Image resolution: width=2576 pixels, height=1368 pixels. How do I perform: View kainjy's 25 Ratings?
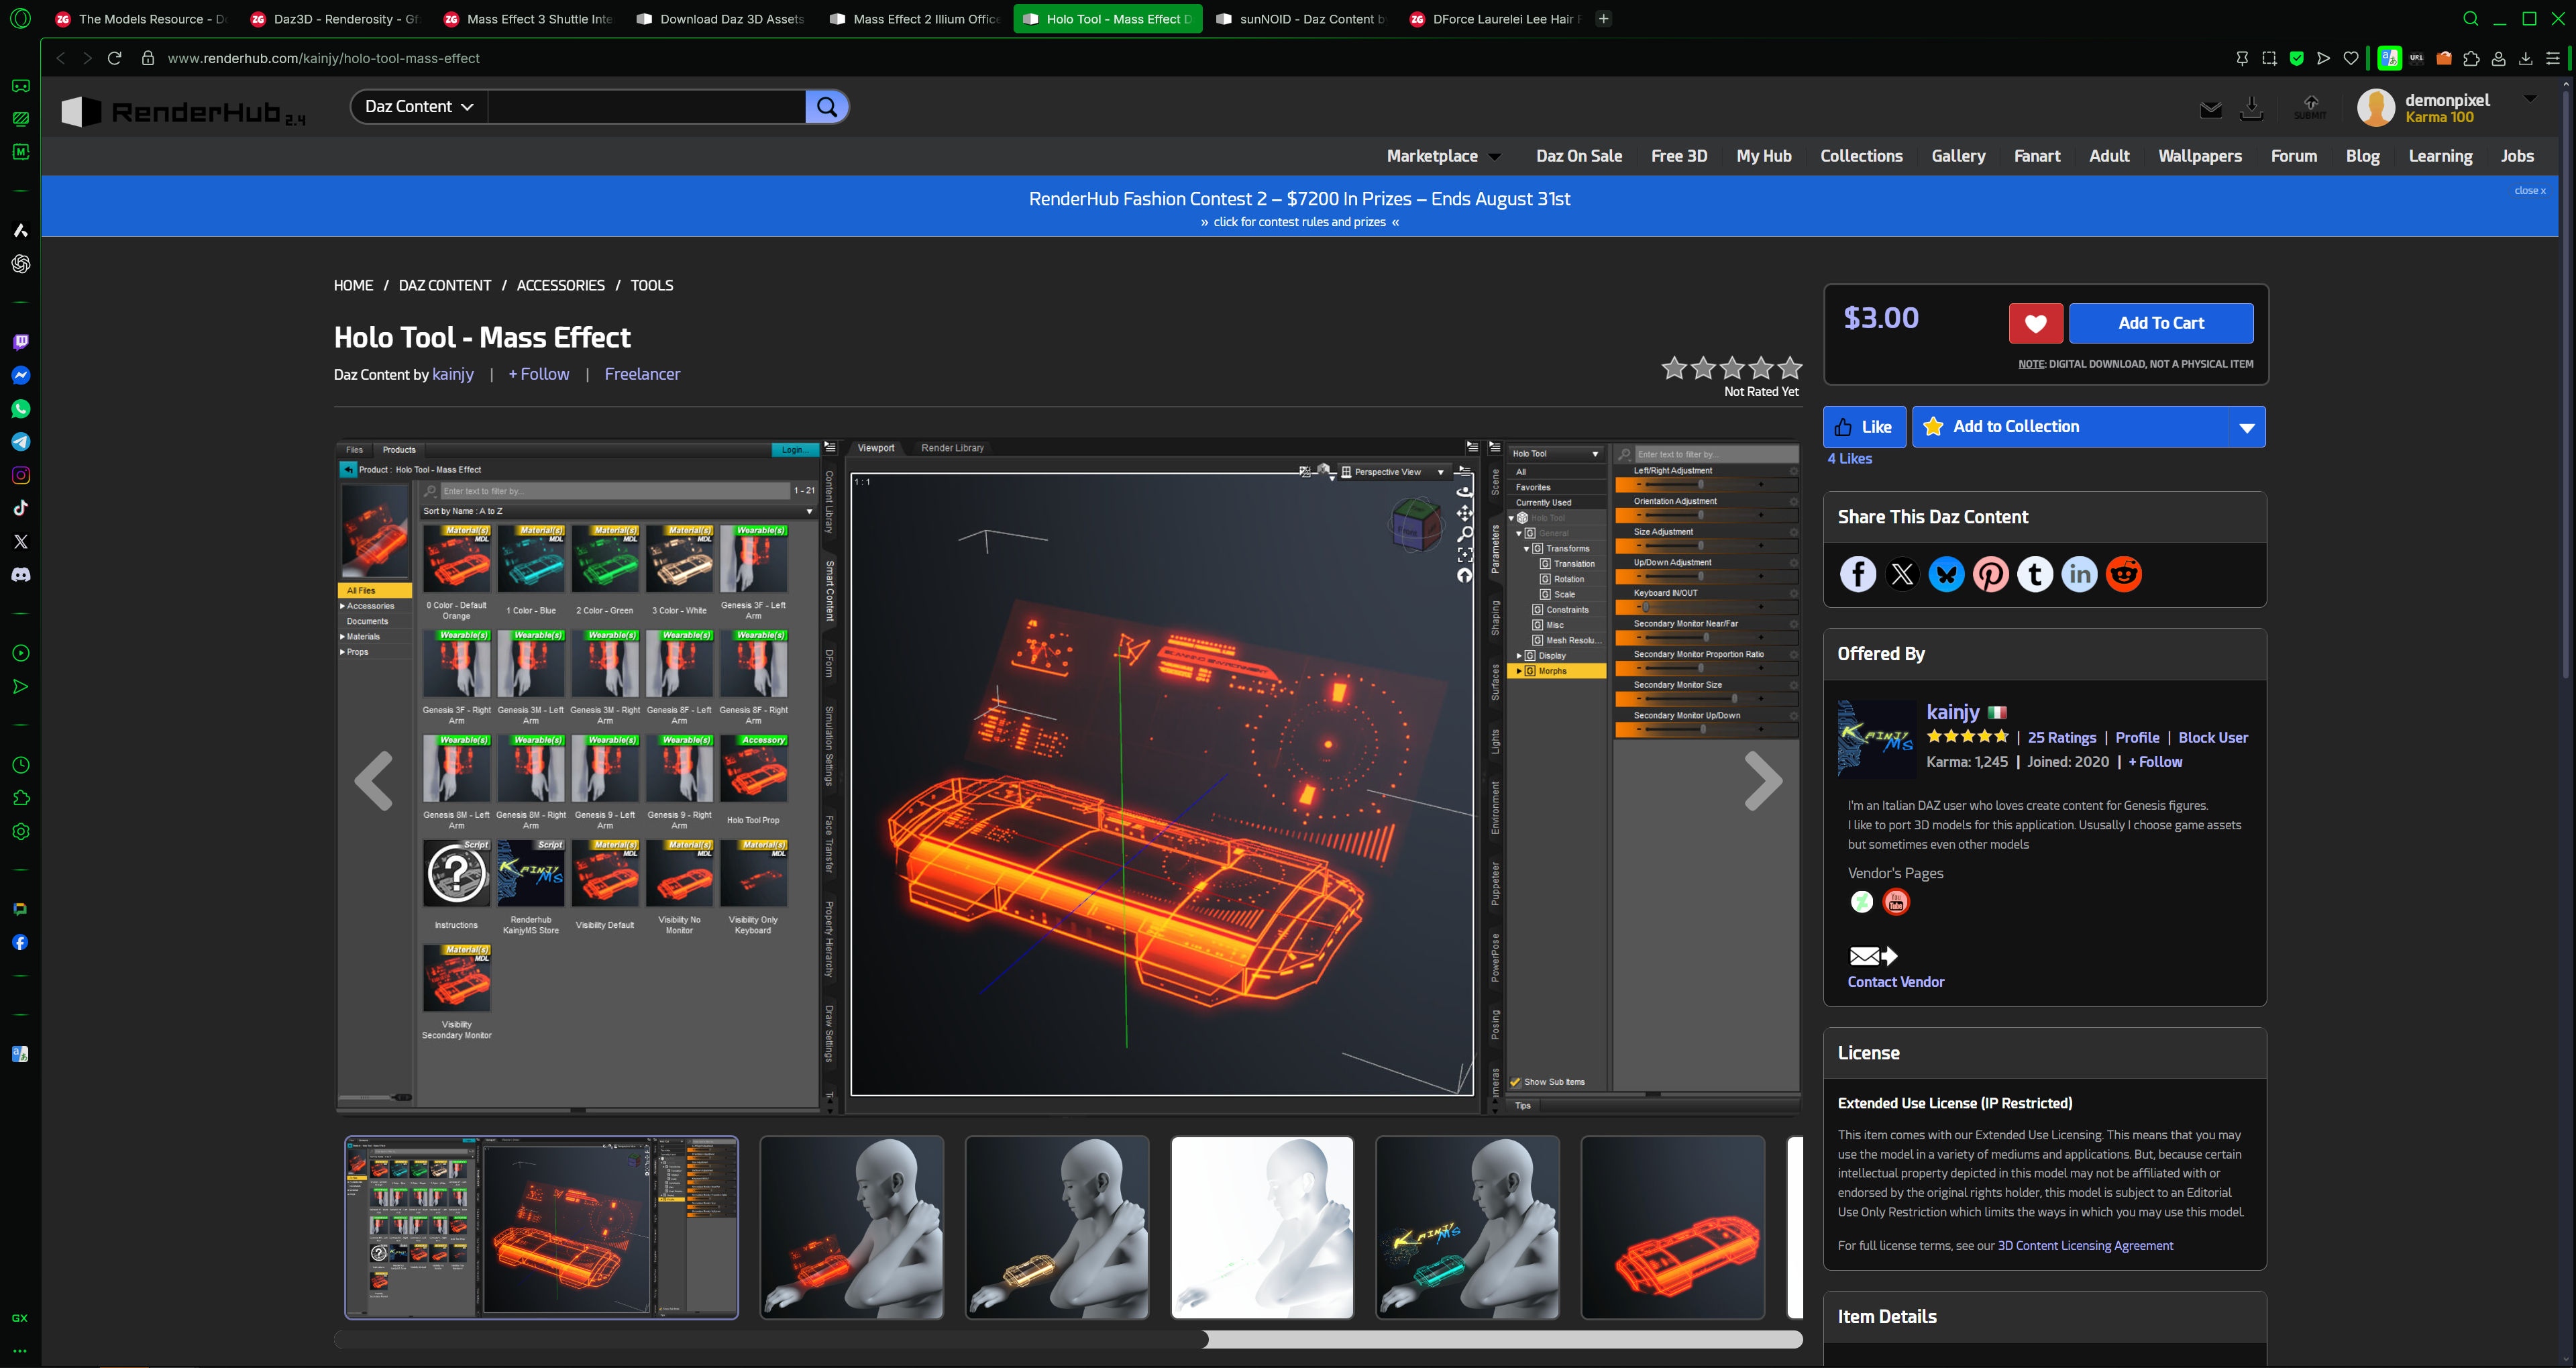pos(2061,738)
